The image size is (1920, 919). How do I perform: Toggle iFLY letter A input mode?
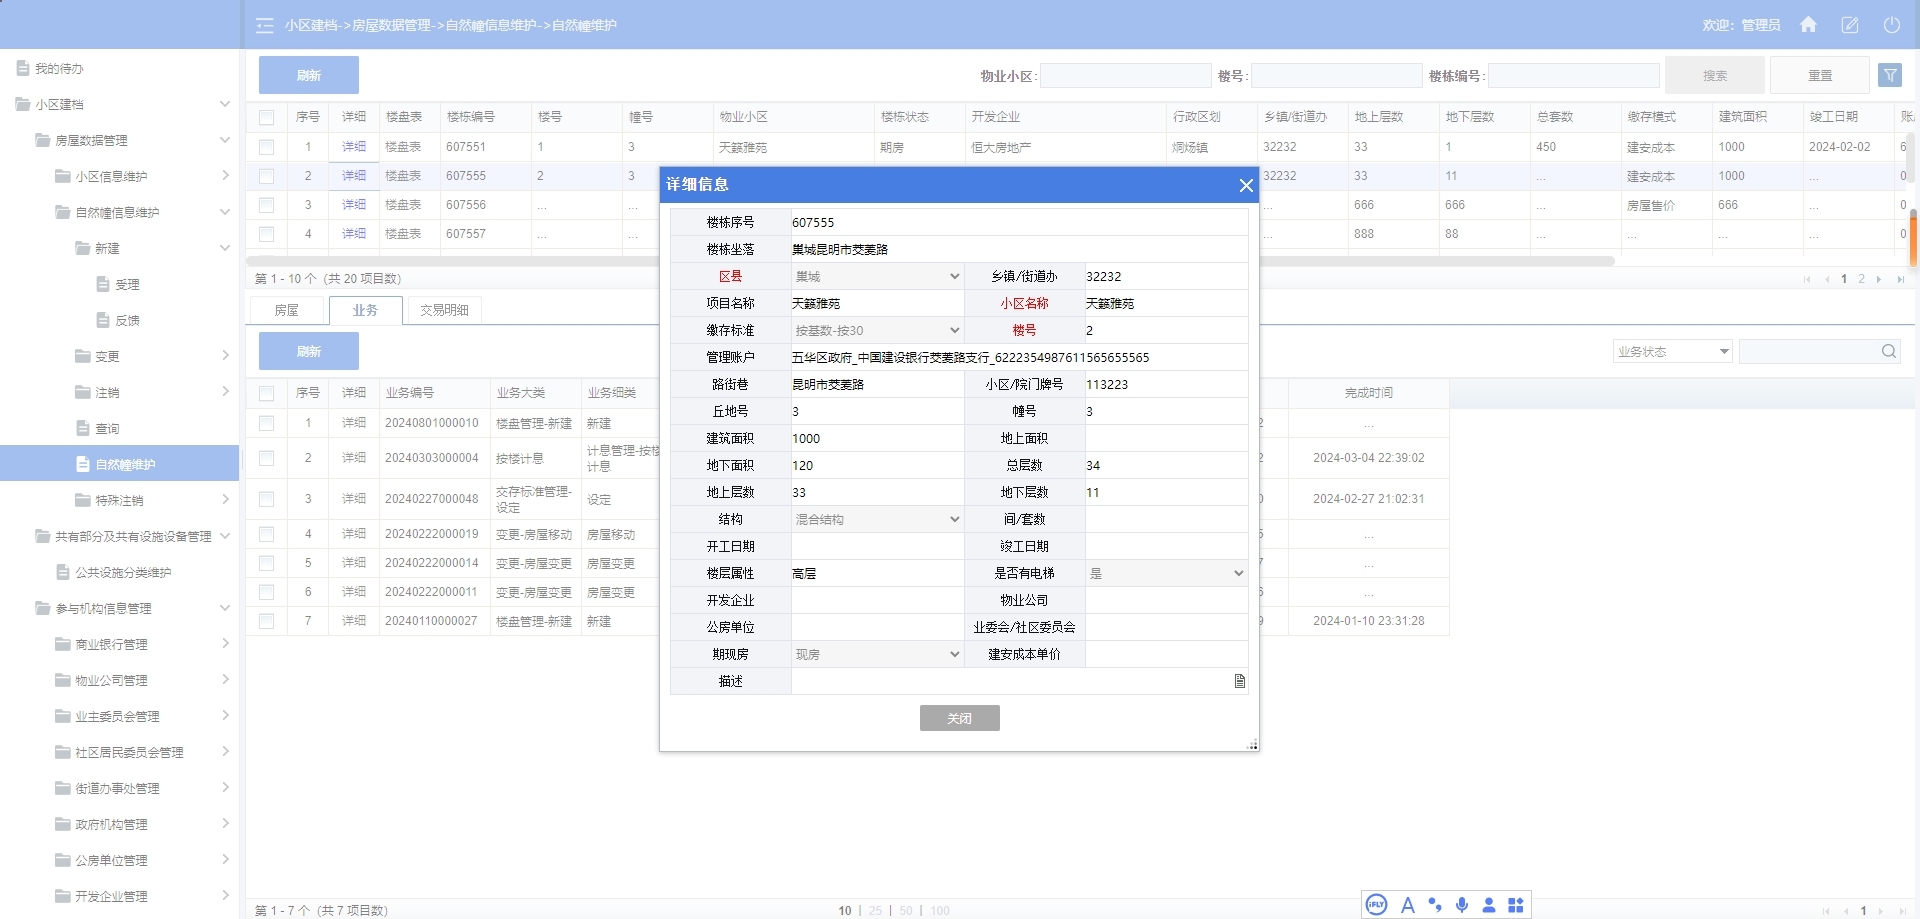tap(1408, 905)
